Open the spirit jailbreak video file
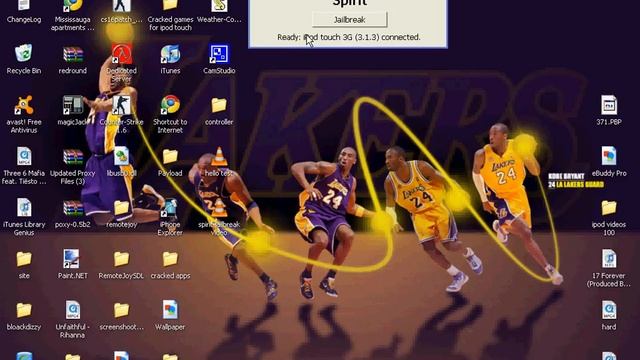640x360 pixels. (219, 208)
